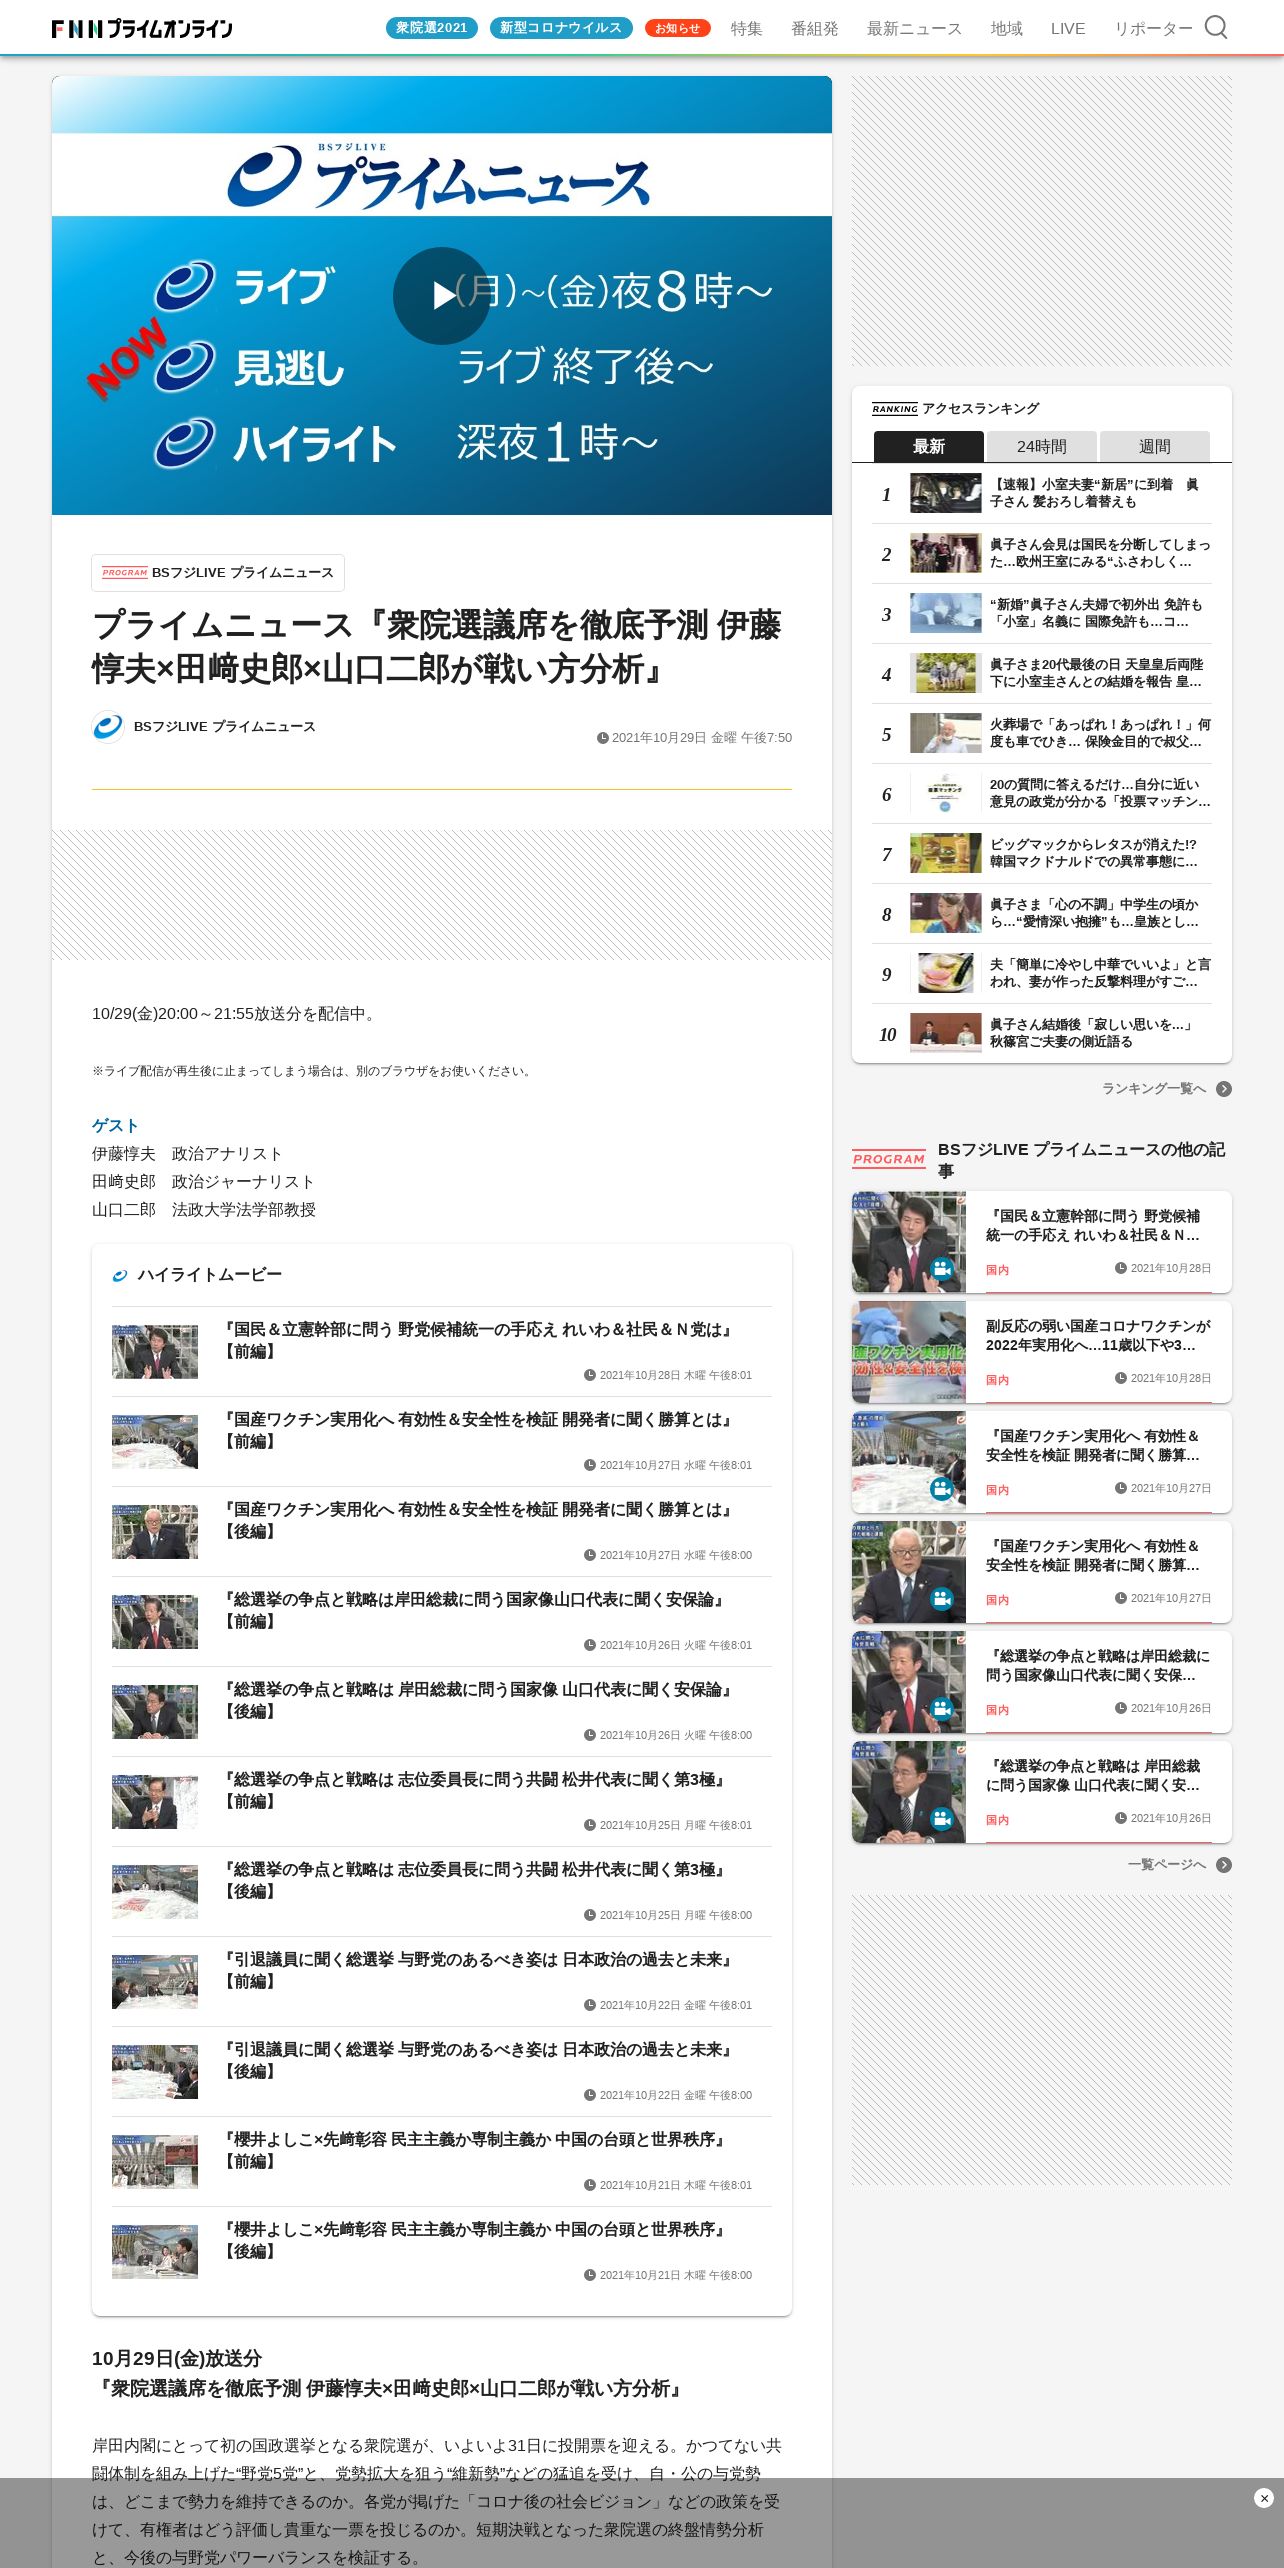The image size is (1284, 2568).
Task: Open highlight 国民＆立憲幹部に問う 前編
Action: click(442, 1352)
